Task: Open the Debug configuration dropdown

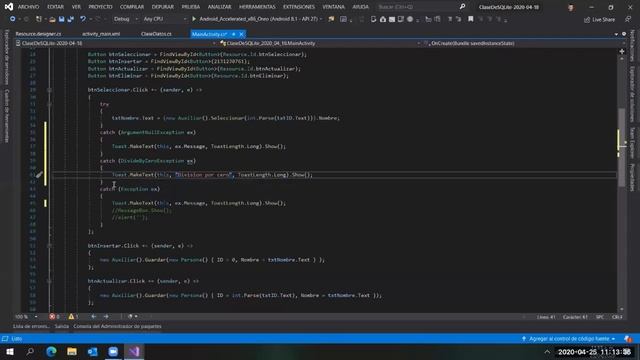Action: (x=125, y=19)
